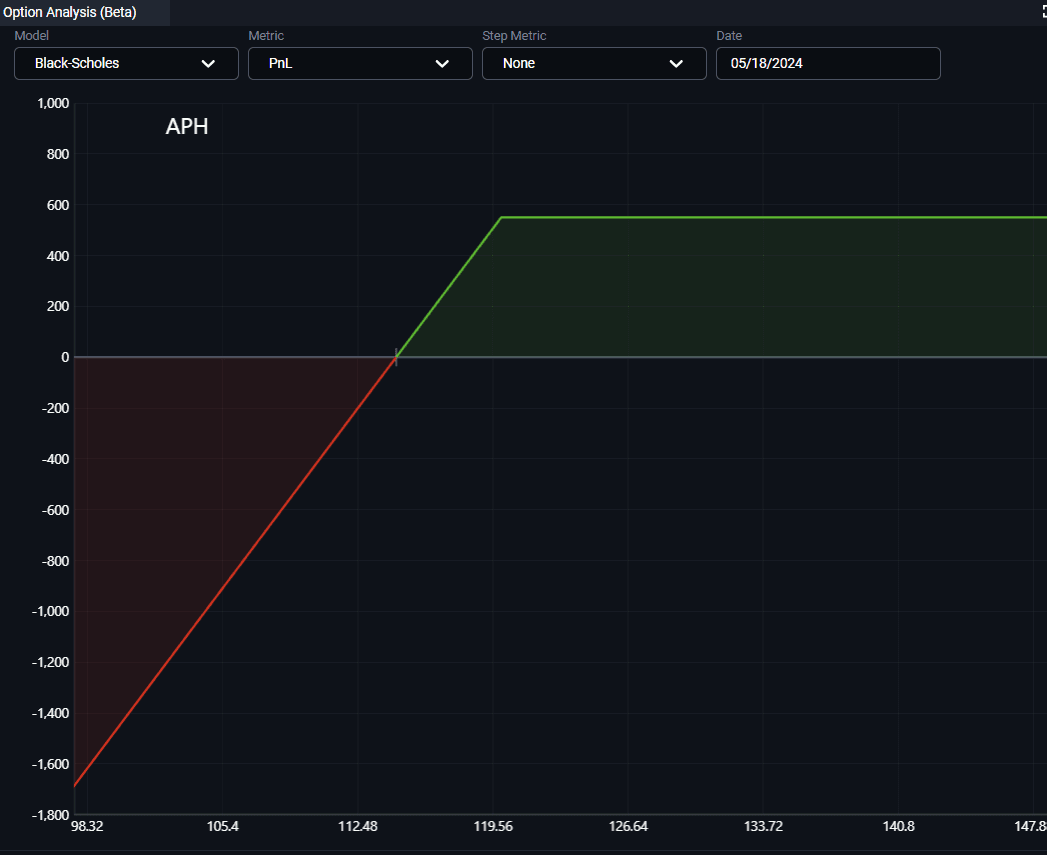1047x855 pixels.
Task: Click the y-axis label 800
Action: (x=58, y=154)
